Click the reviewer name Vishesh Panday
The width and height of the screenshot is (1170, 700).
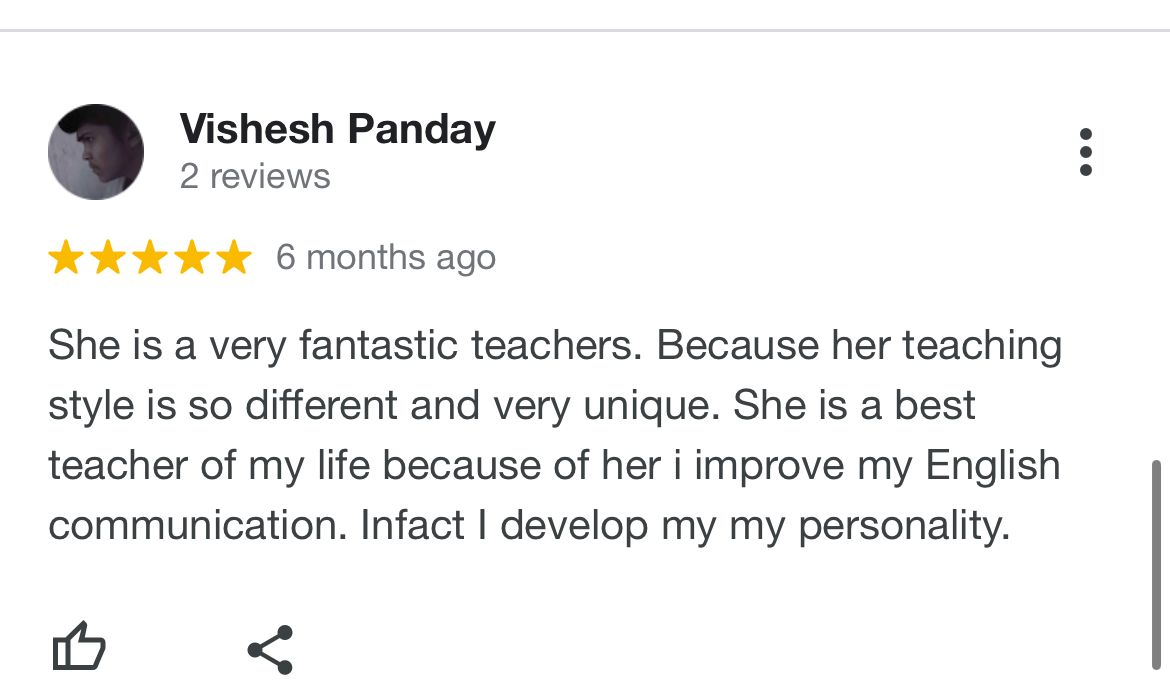[337, 129]
